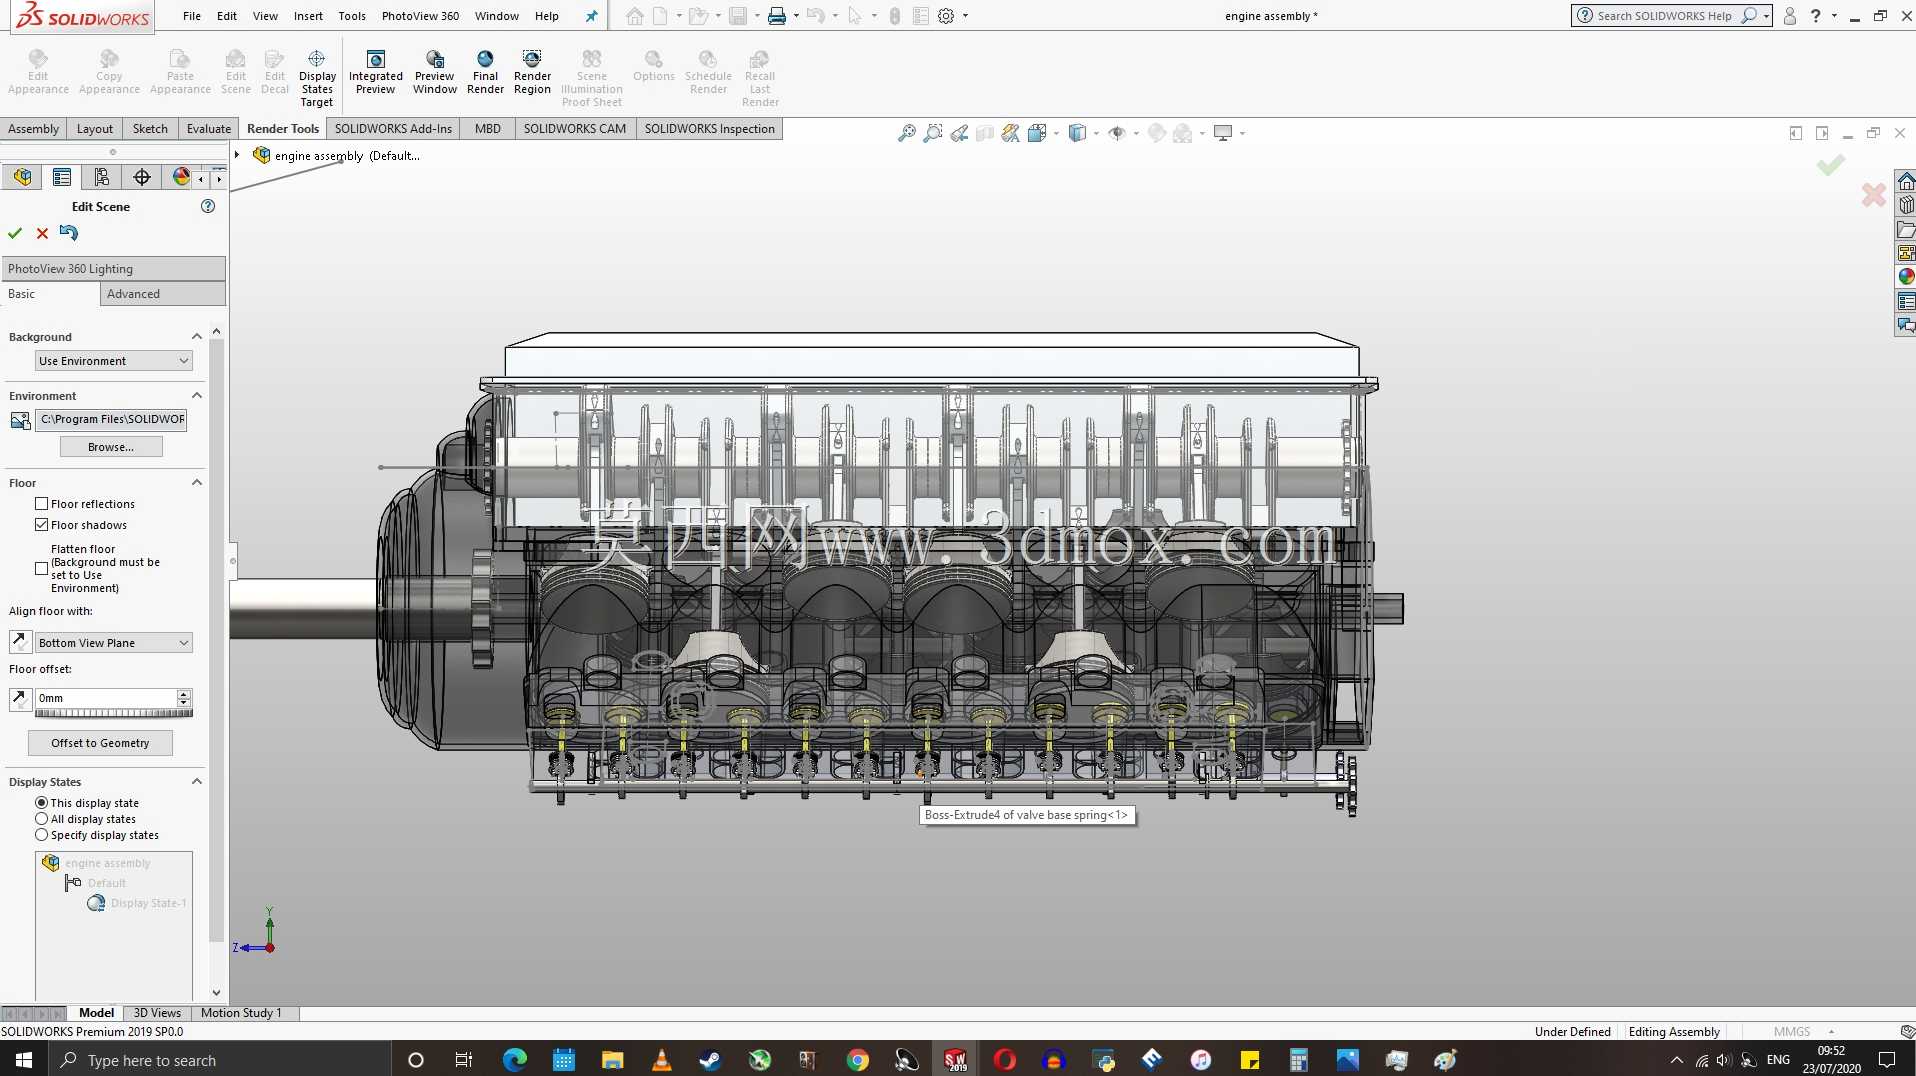Enable Floor reflections checkbox
Viewport: 1916px width, 1076px height.
pos(42,504)
